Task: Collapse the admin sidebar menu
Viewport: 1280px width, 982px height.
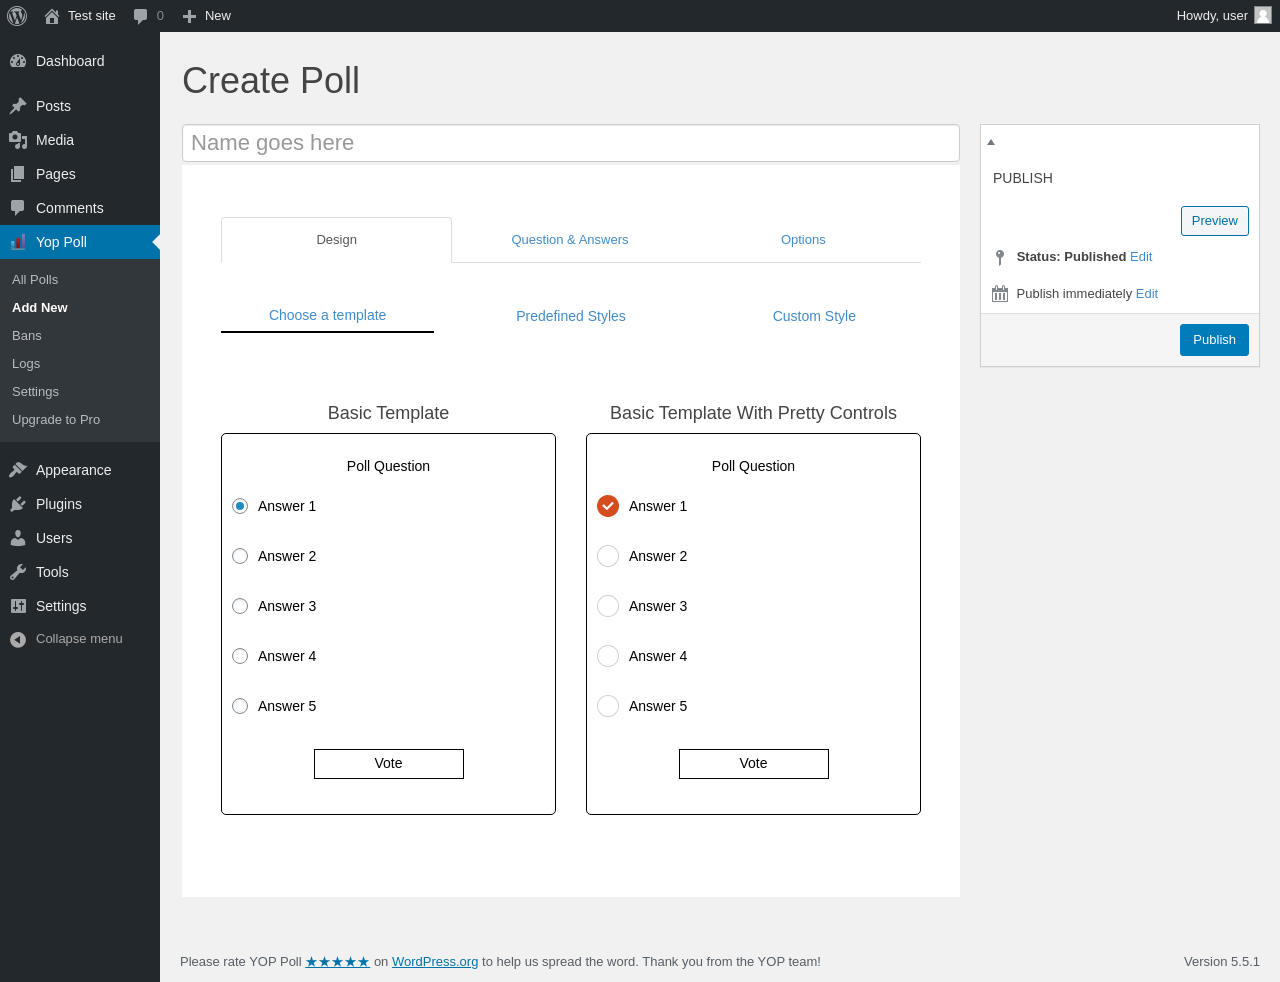Action: click(66, 639)
